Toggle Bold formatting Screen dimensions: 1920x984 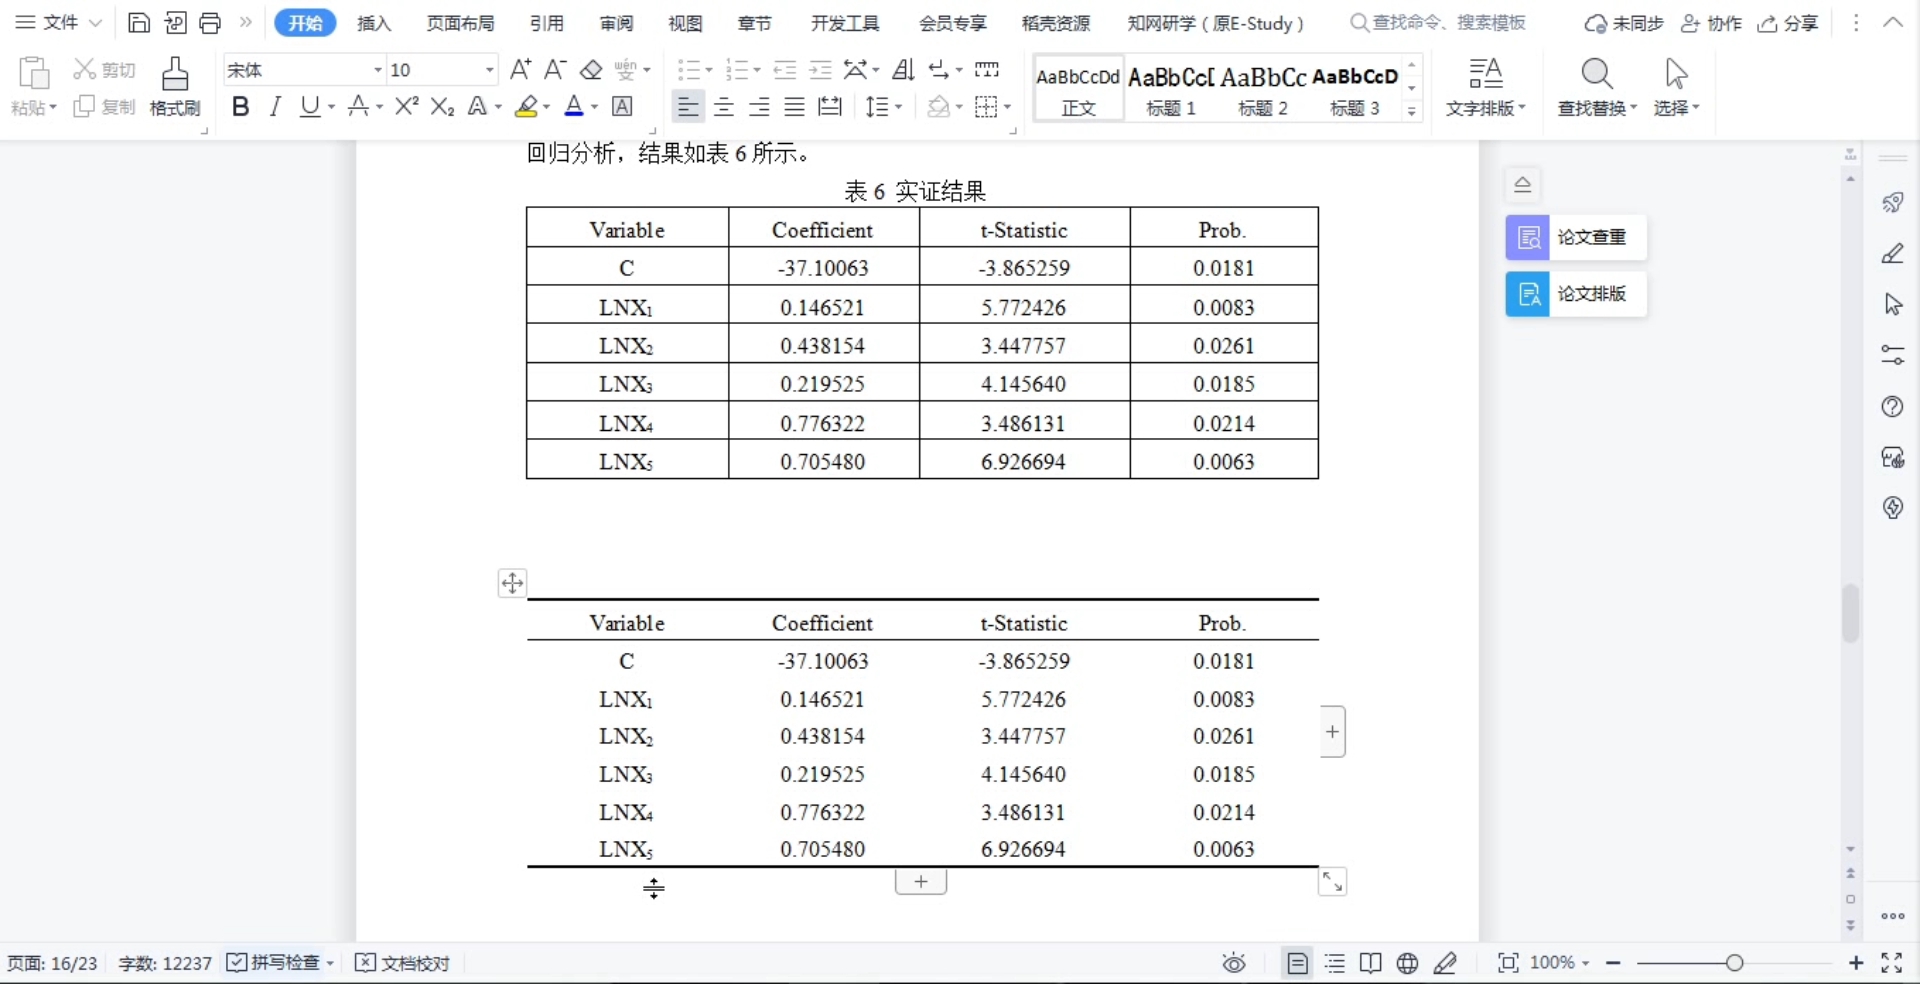point(240,106)
